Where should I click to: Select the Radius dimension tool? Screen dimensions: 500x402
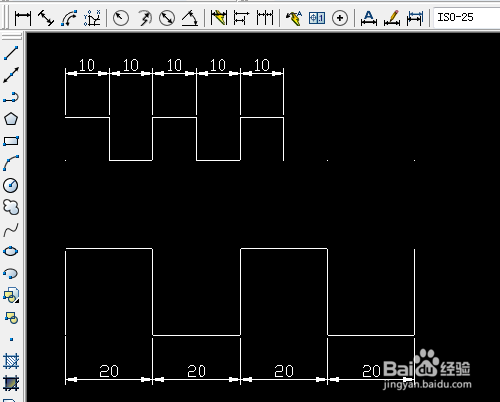(x=121, y=18)
